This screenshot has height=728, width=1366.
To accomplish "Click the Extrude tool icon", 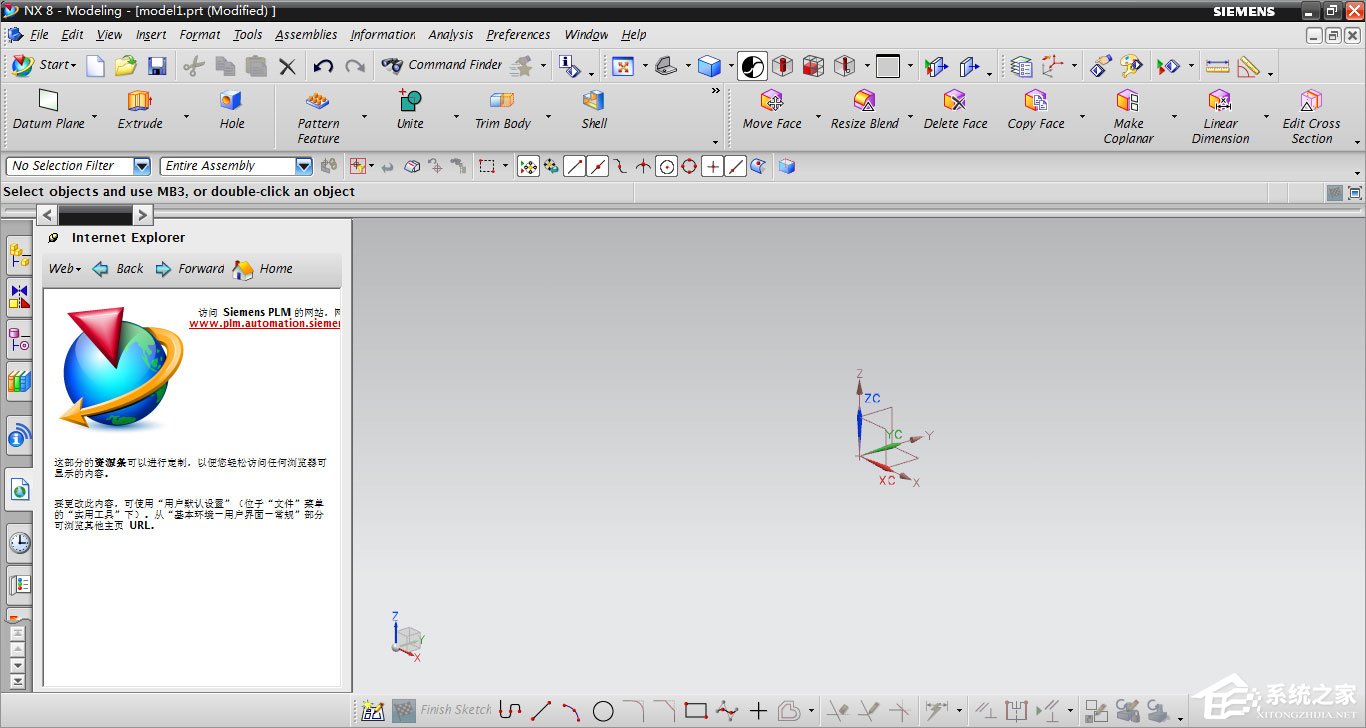I will tap(140, 101).
